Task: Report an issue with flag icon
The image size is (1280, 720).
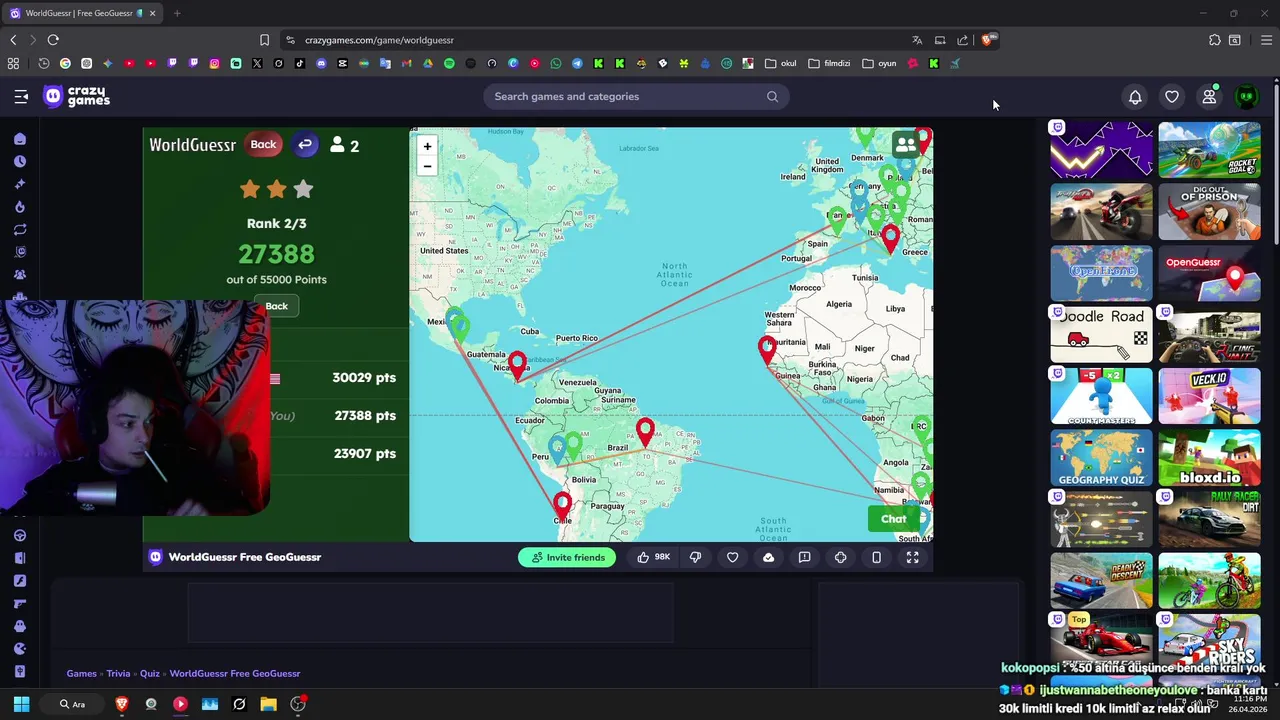Action: [x=804, y=557]
